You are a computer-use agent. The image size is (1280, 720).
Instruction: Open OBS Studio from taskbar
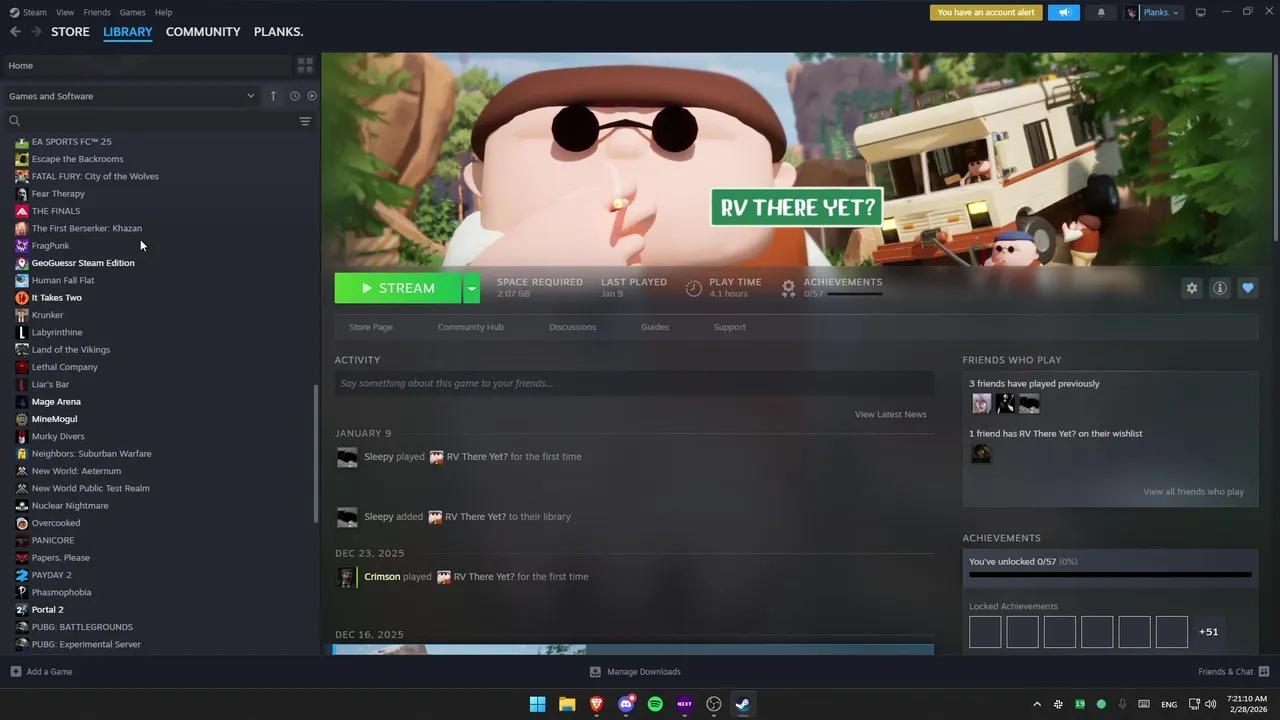714,704
